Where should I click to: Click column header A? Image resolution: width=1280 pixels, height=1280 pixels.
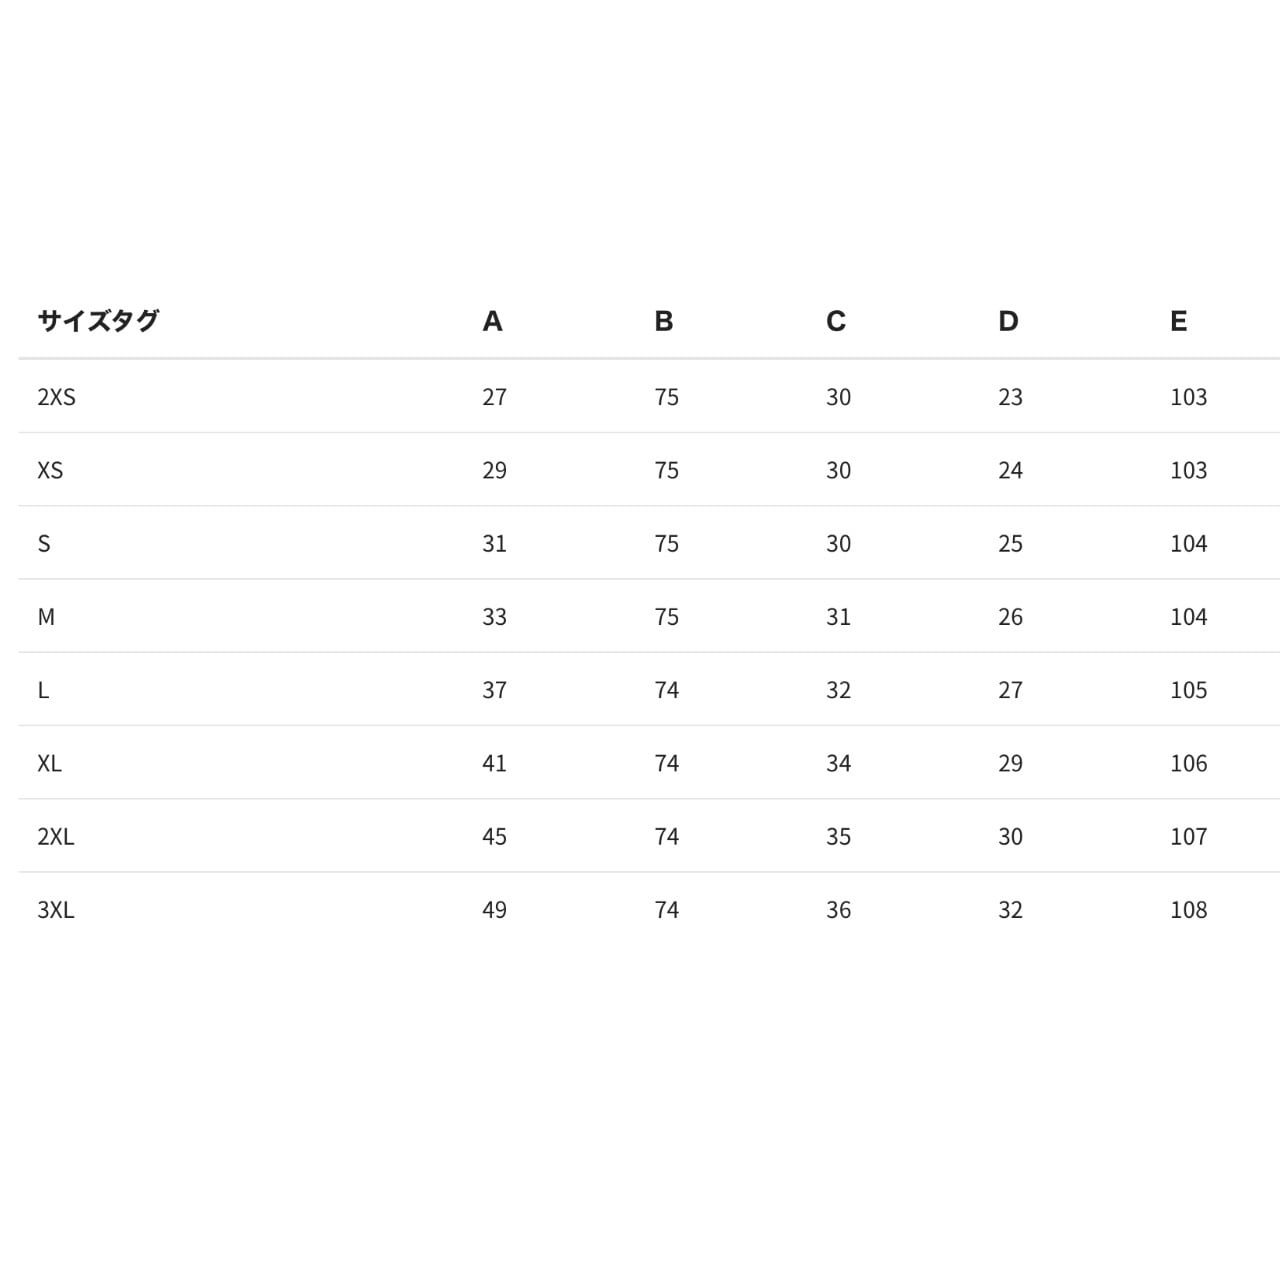492,321
